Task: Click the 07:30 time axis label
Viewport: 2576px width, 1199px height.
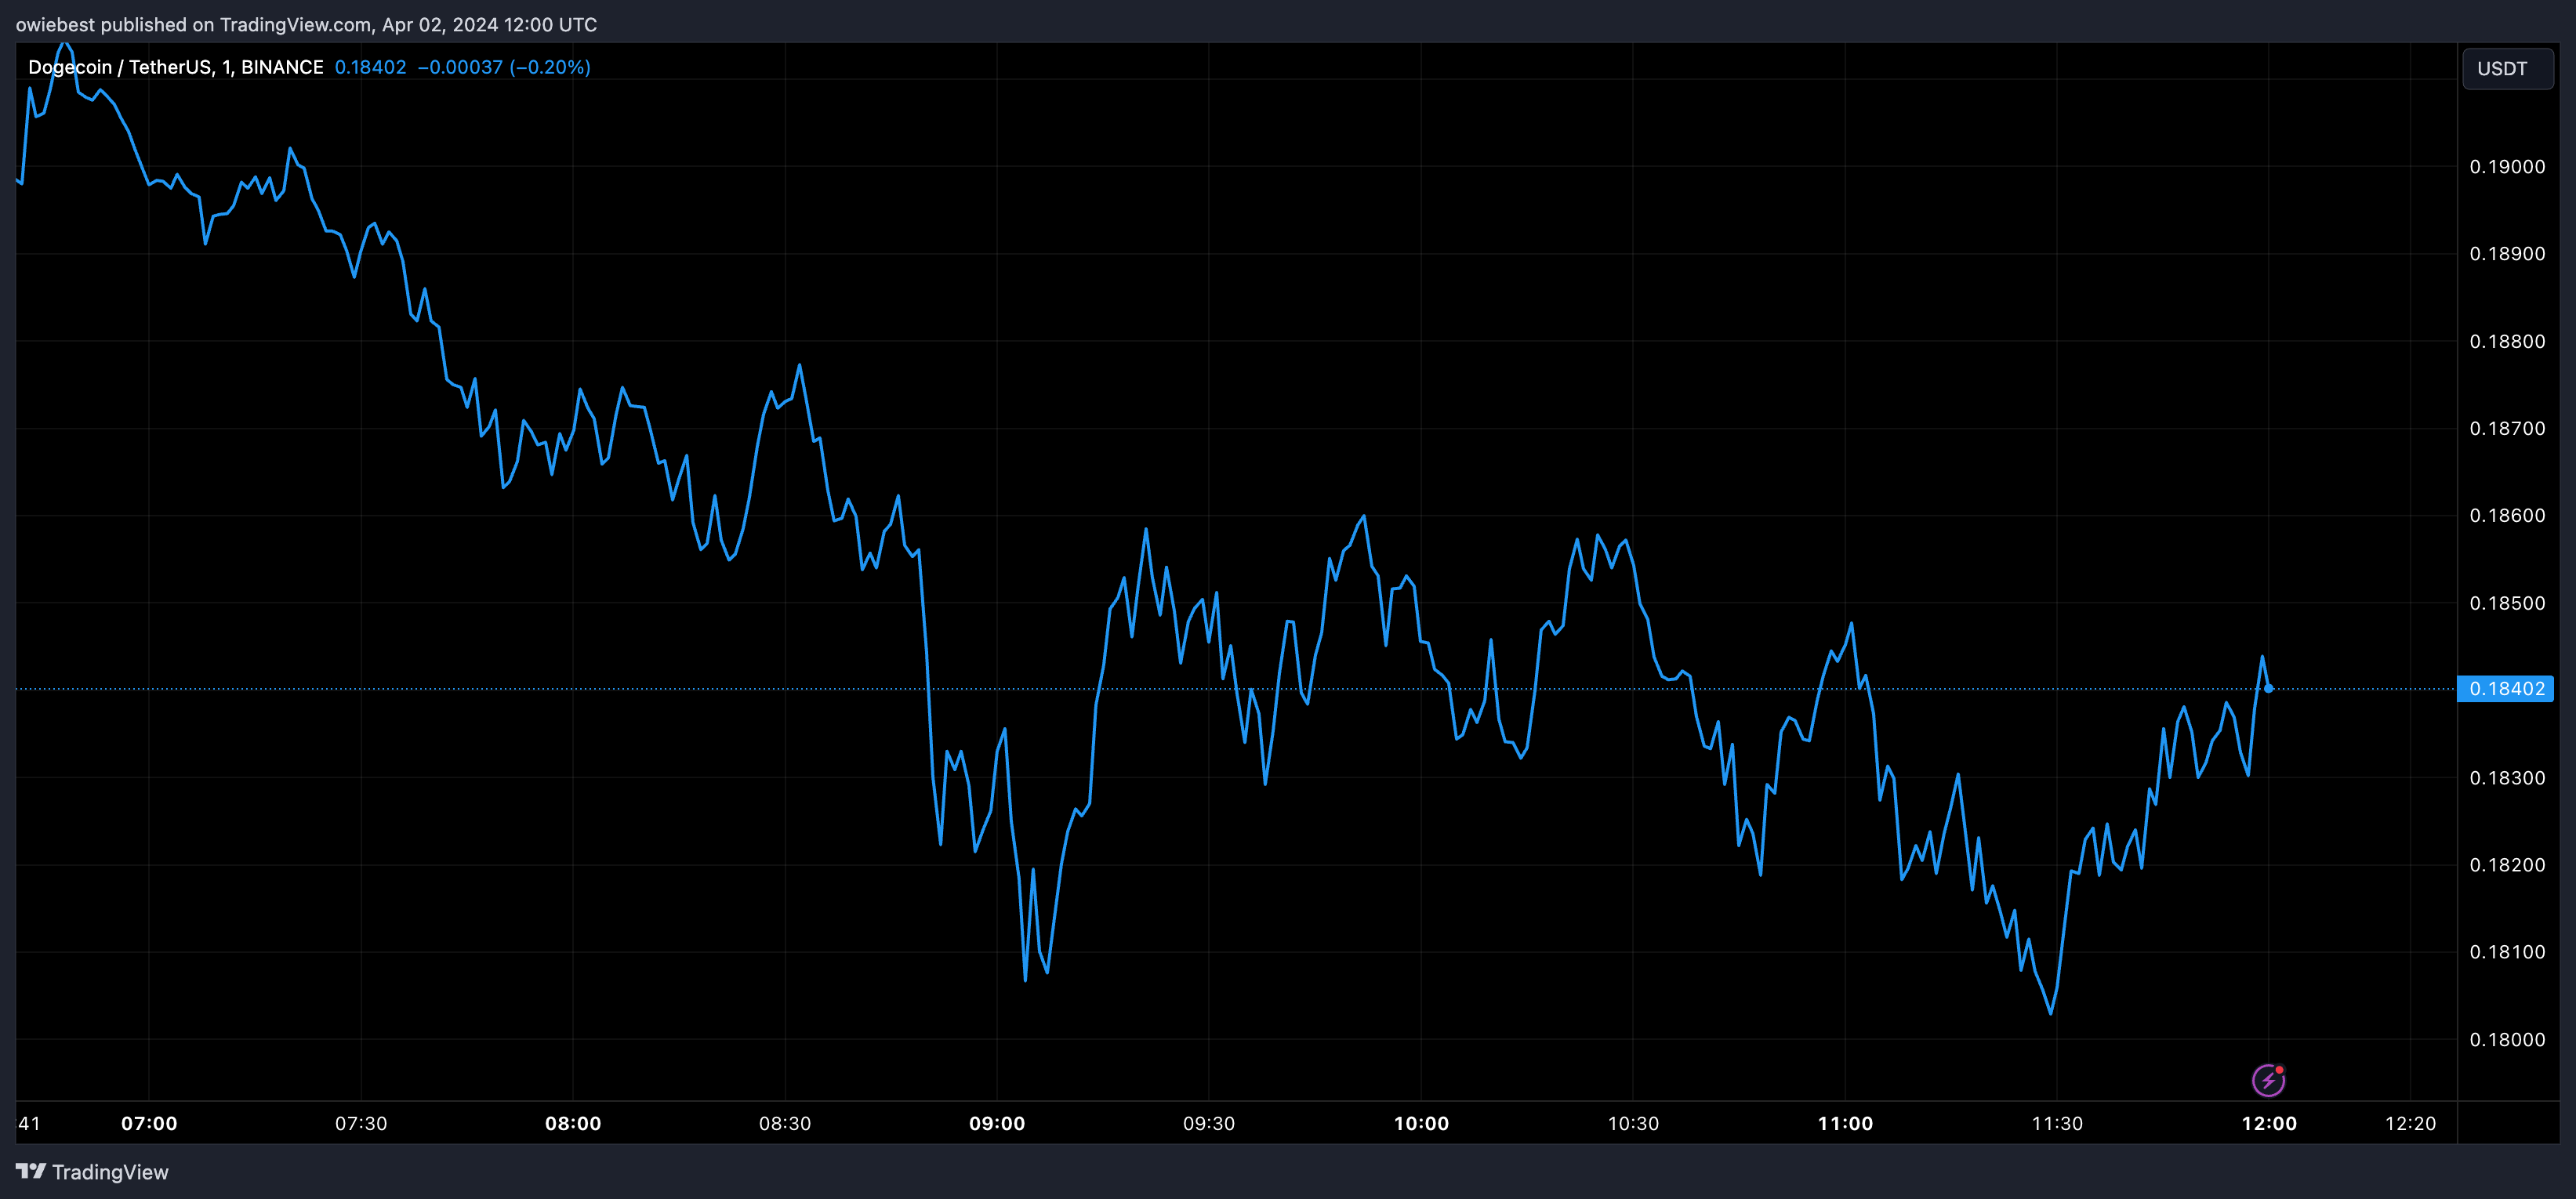Action: 361,1123
